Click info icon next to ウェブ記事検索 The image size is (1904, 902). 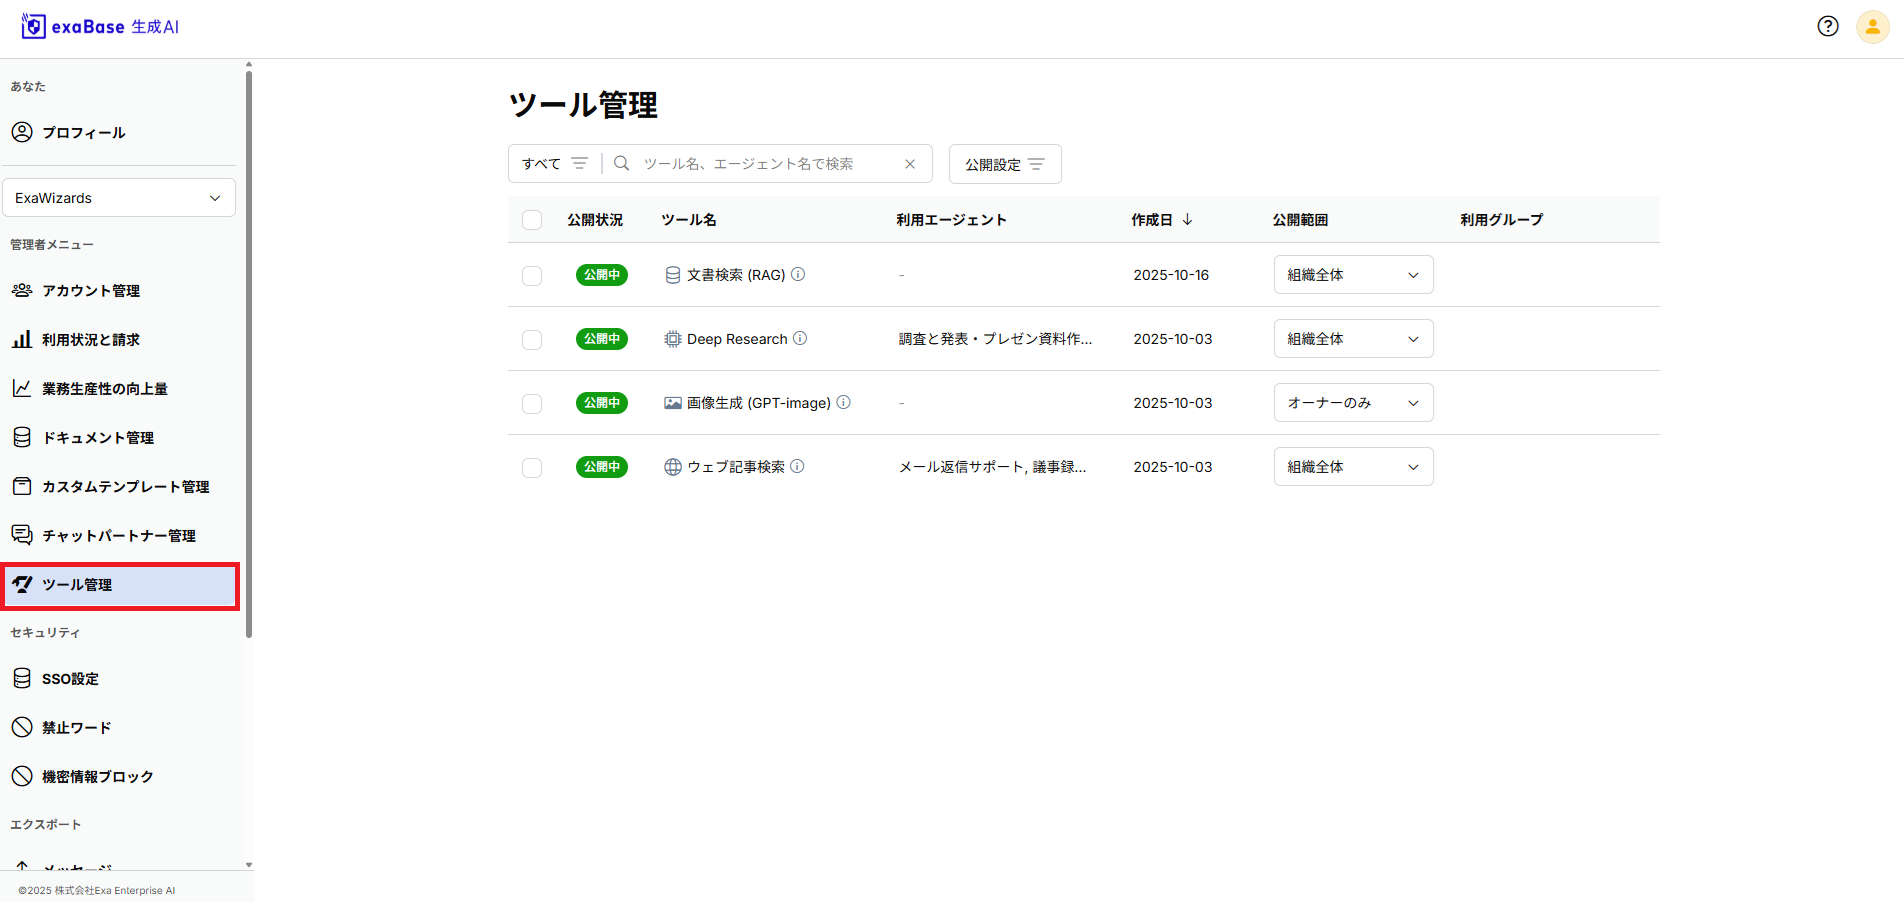tap(797, 466)
